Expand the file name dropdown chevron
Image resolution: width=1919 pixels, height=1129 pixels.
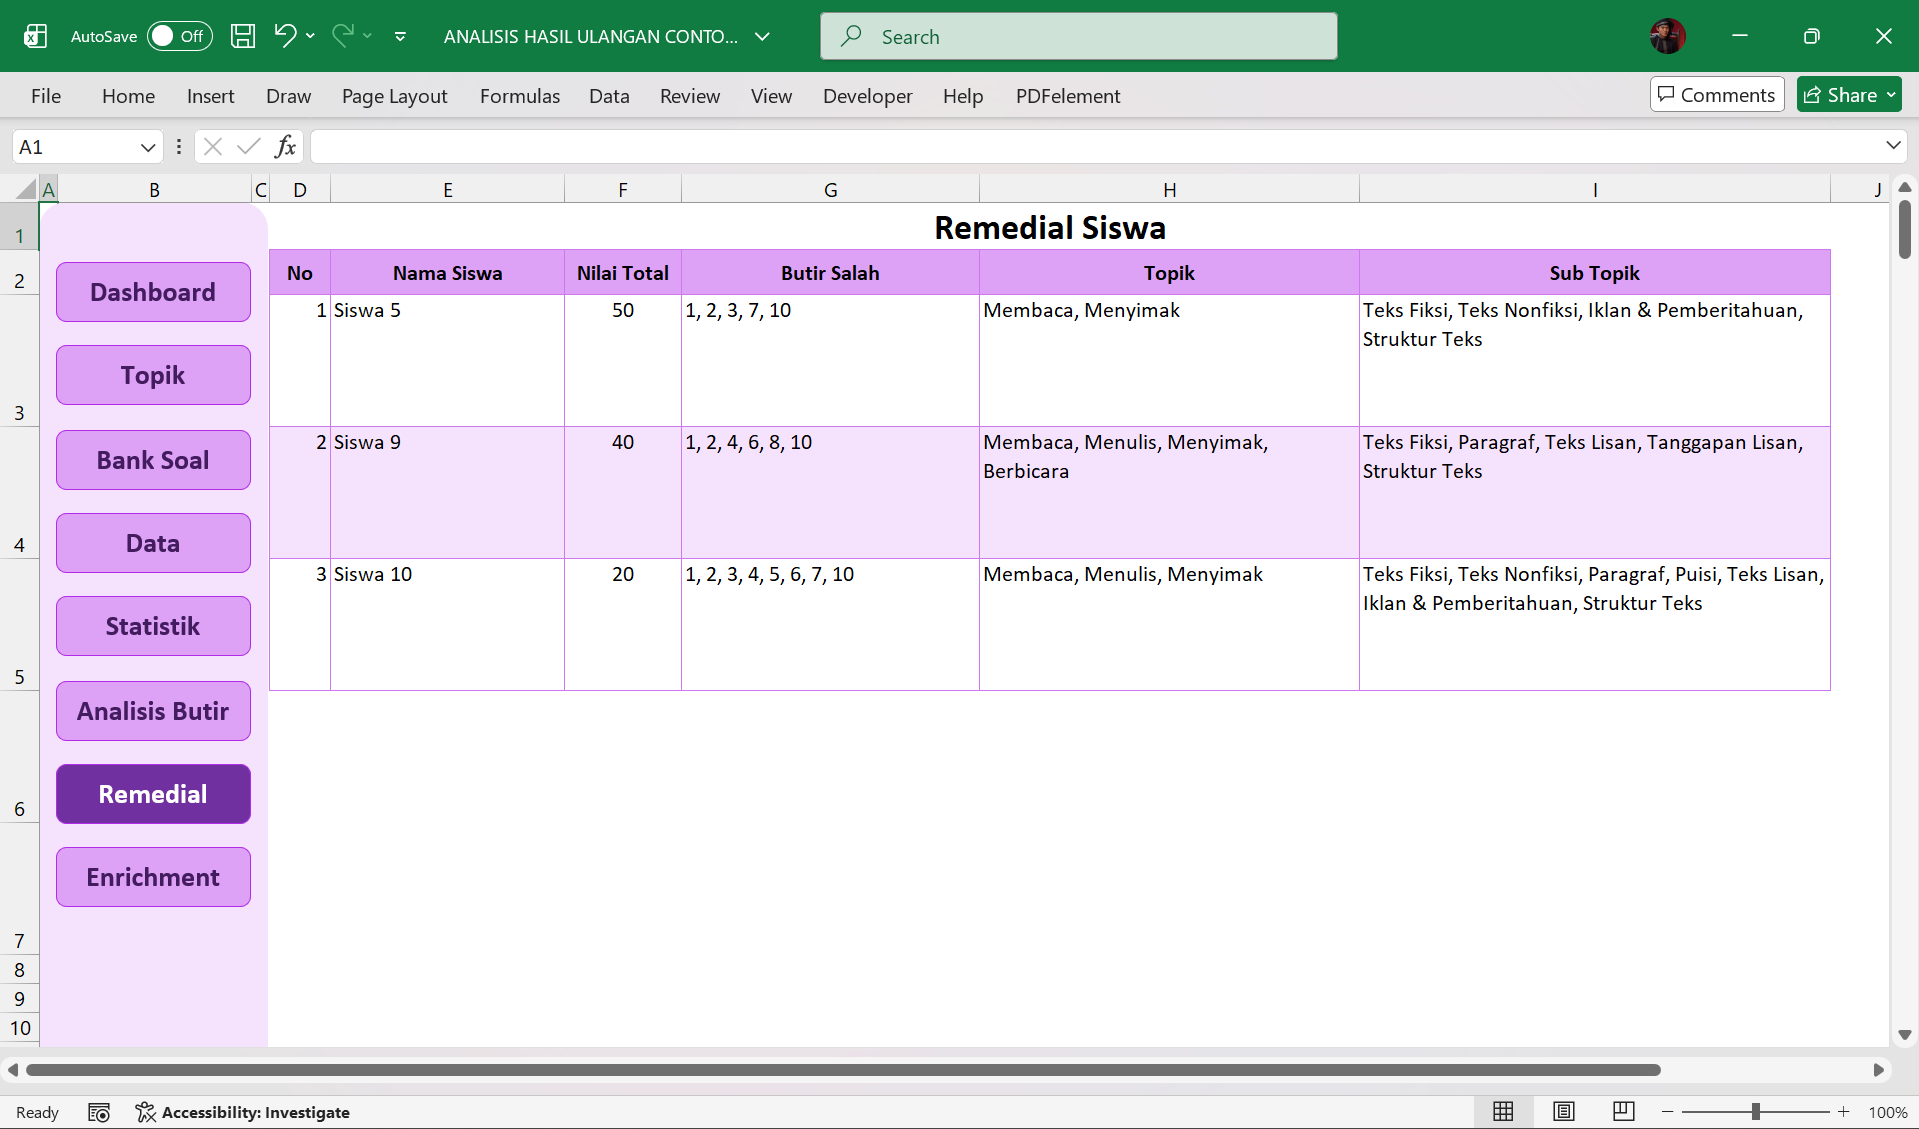(x=762, y=36)
